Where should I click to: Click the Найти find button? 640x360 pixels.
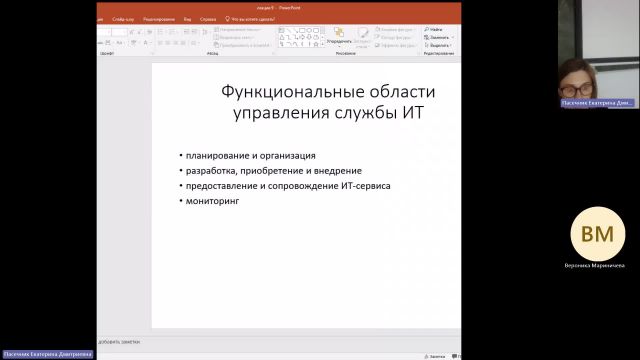click(x=433, y=29)
